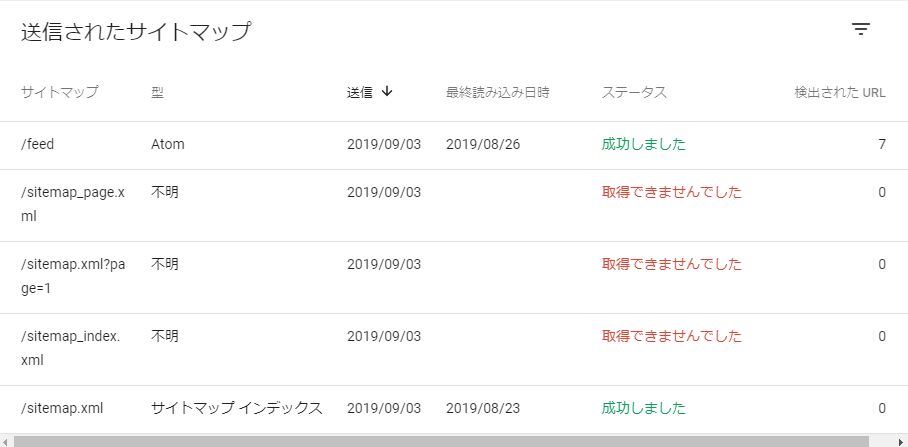Click the right scrollbar arrow
Screen dimensions: 908x447
click(902, 442)
